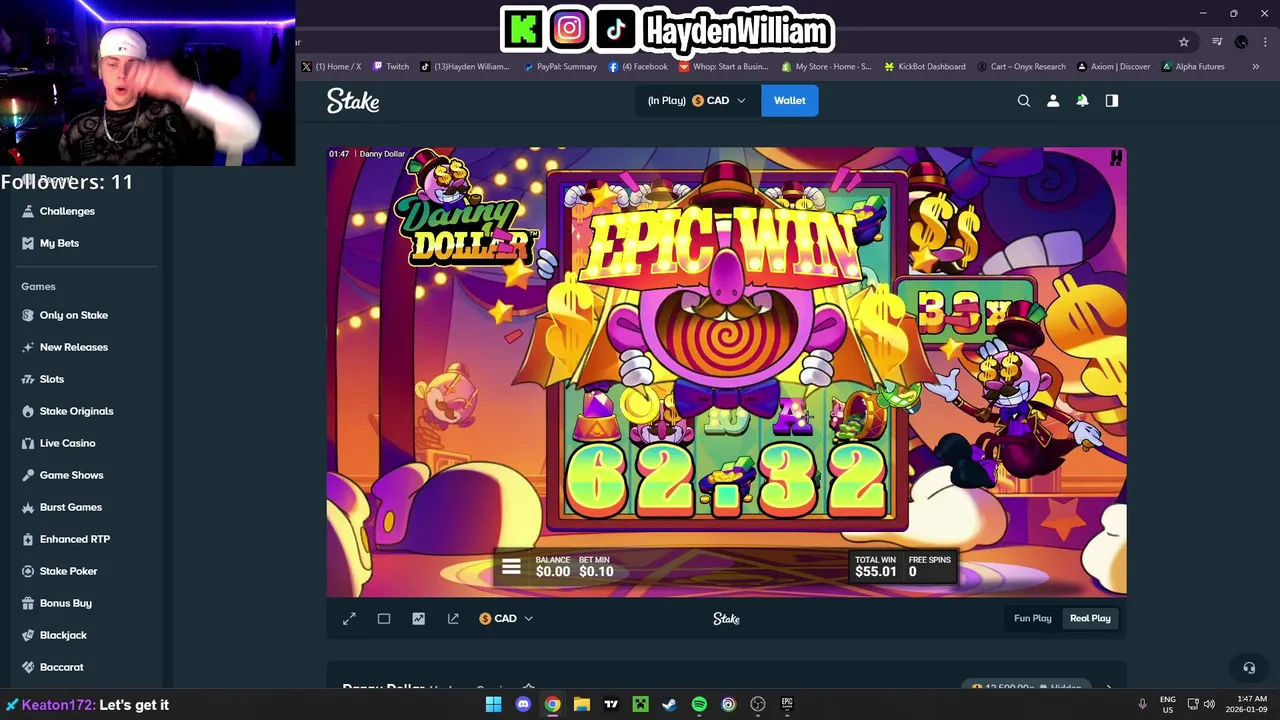Image resolution: width=1280 pixels, height=720 pixels.
Task: Open the in-game hamburger menu
Action: tap(511, 567)
